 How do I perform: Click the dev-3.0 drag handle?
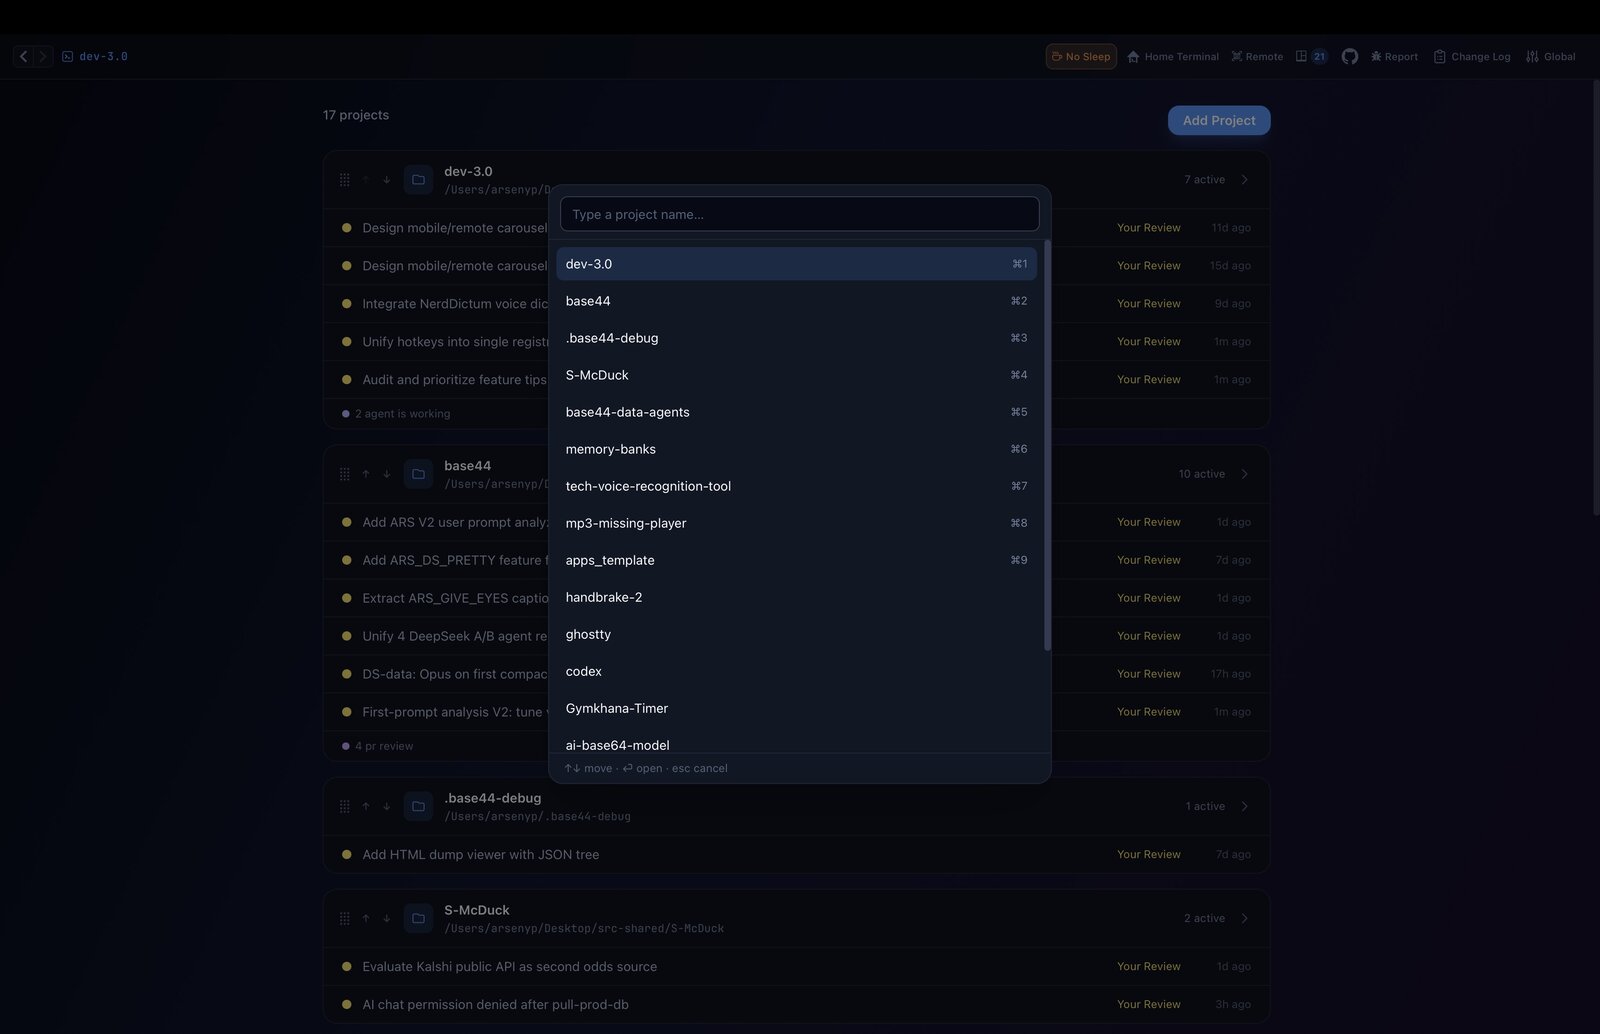click(344, 180)
